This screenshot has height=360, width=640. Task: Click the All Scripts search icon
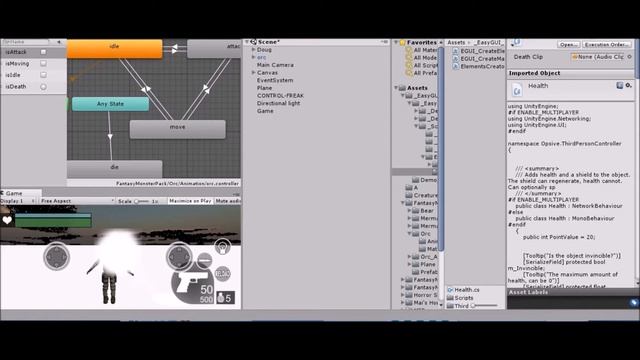tap(409, 65)
